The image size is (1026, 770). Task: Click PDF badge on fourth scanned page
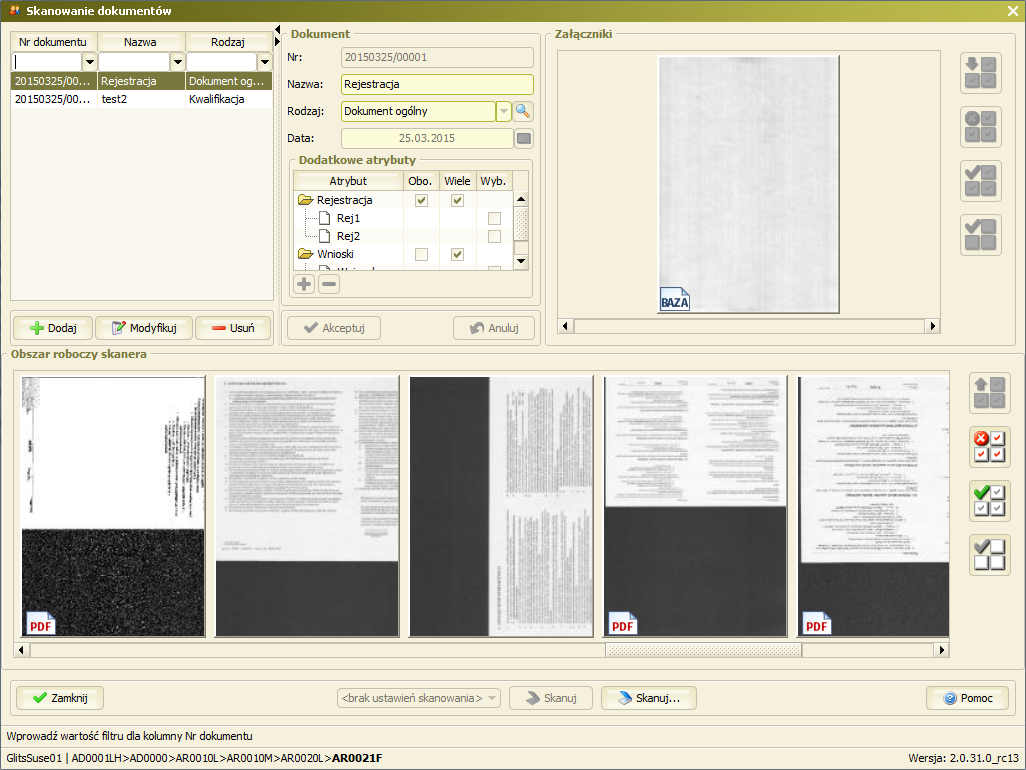click(x=622, y=623)
